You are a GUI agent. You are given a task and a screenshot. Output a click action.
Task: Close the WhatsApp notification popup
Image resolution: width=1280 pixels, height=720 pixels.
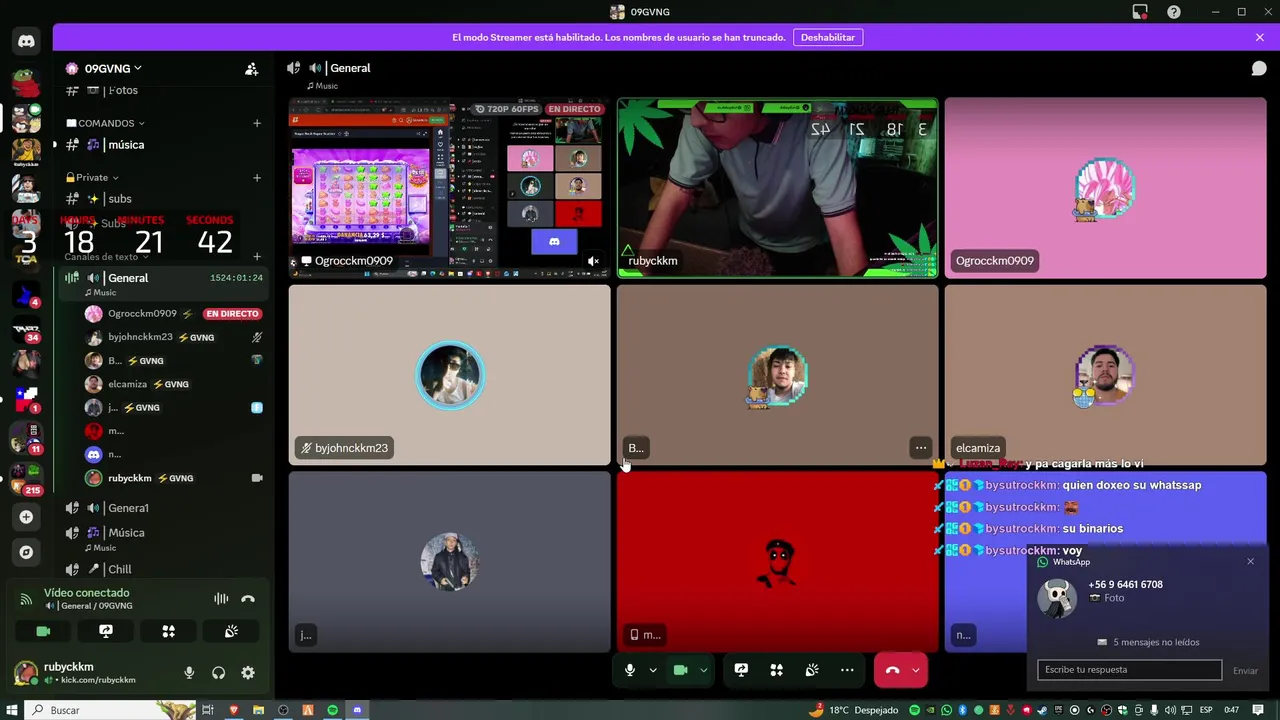(x=1250, y=562)
